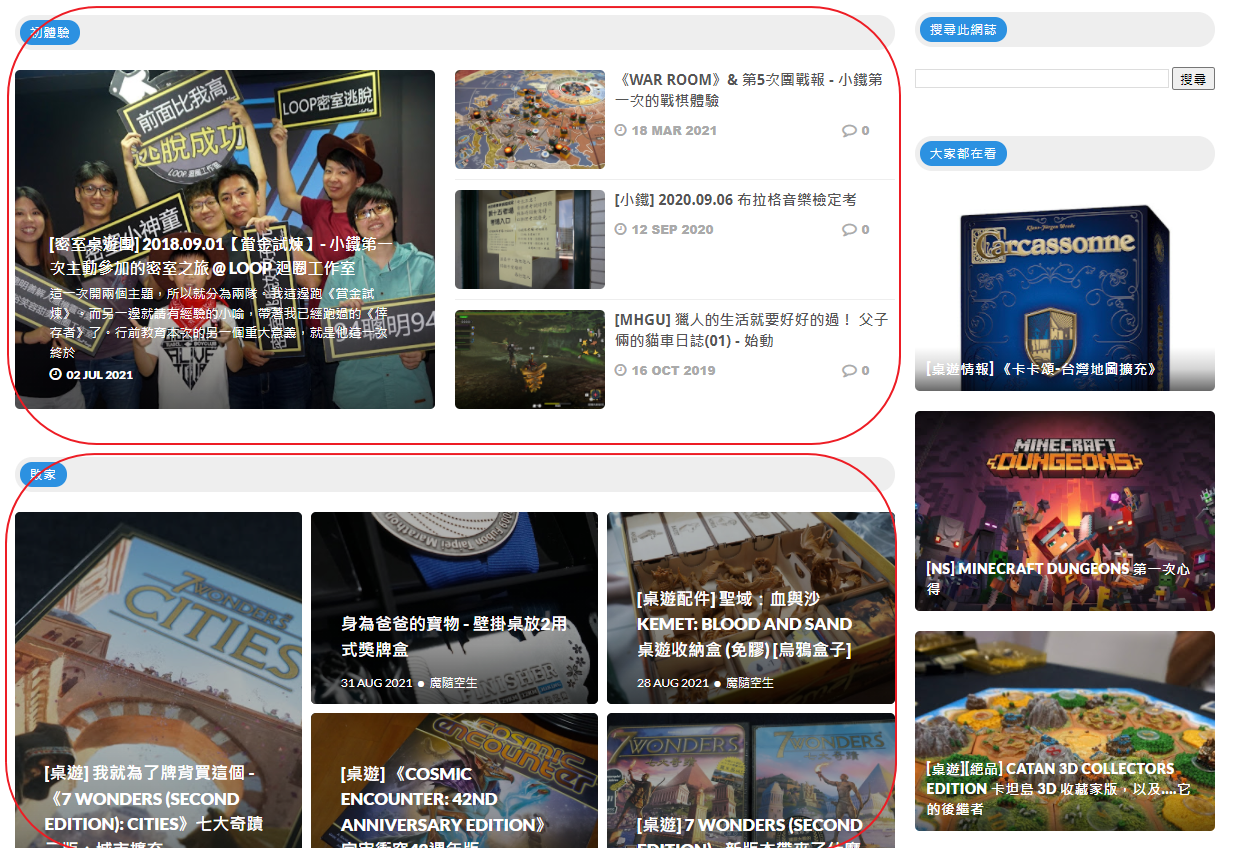Open the [小鐵] 2020.09.06 布拉格音樂檢定考 title
Image resolution: width=1243 pixels, height=848 pixels.
click(x=735, y=200)
